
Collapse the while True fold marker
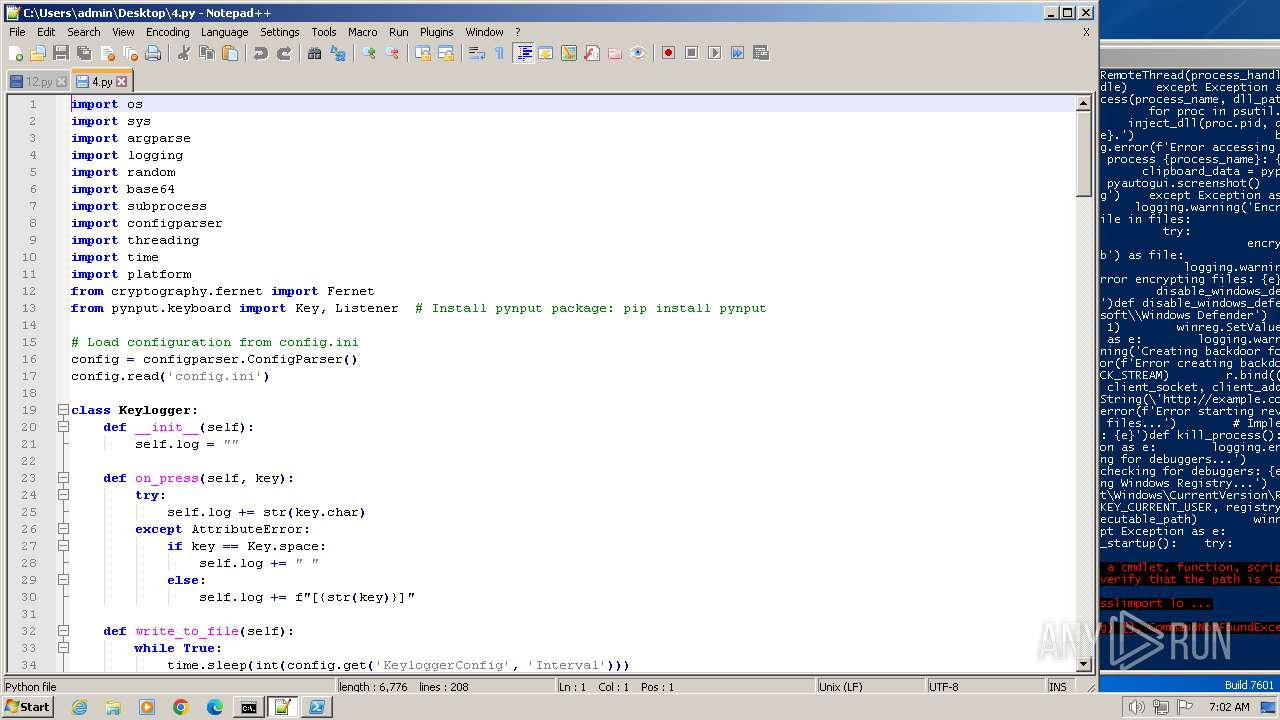click(63, 648)
